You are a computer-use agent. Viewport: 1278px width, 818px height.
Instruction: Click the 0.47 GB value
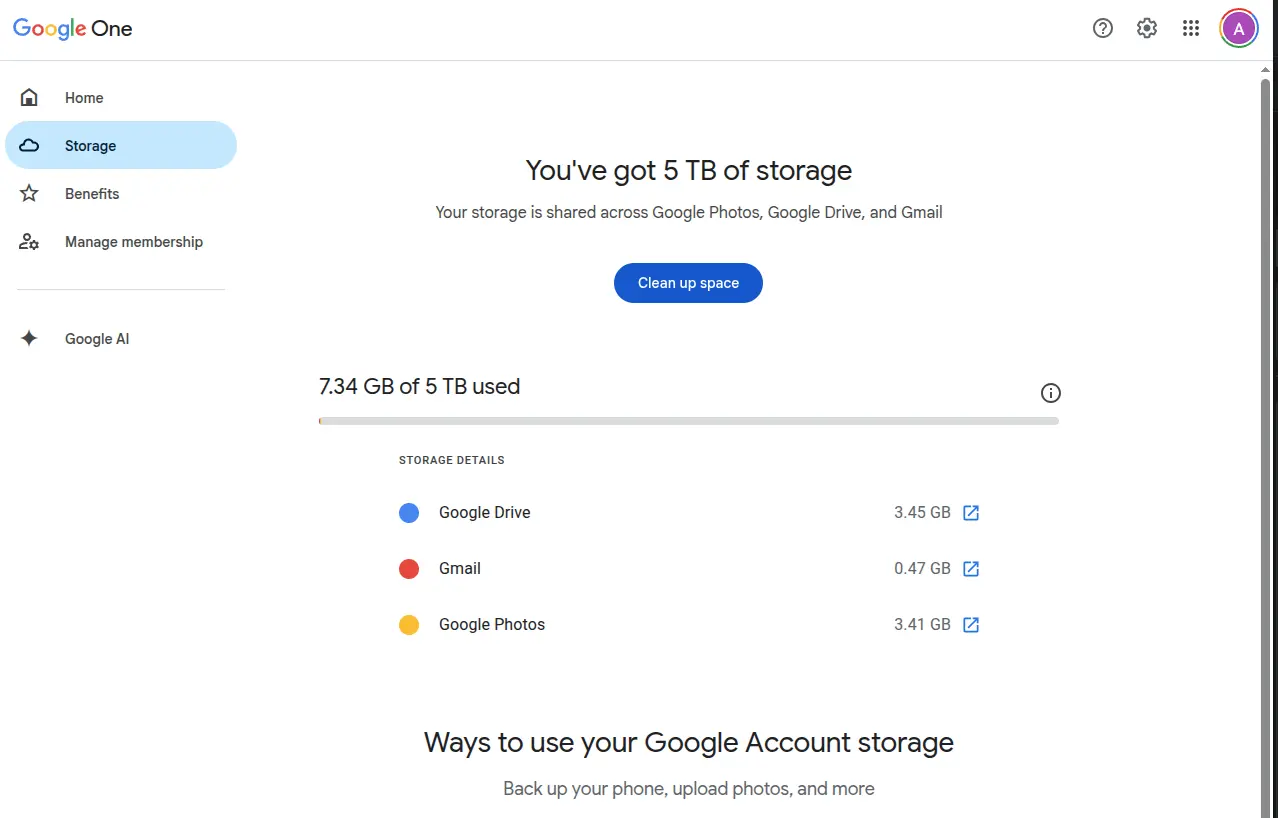922,568
